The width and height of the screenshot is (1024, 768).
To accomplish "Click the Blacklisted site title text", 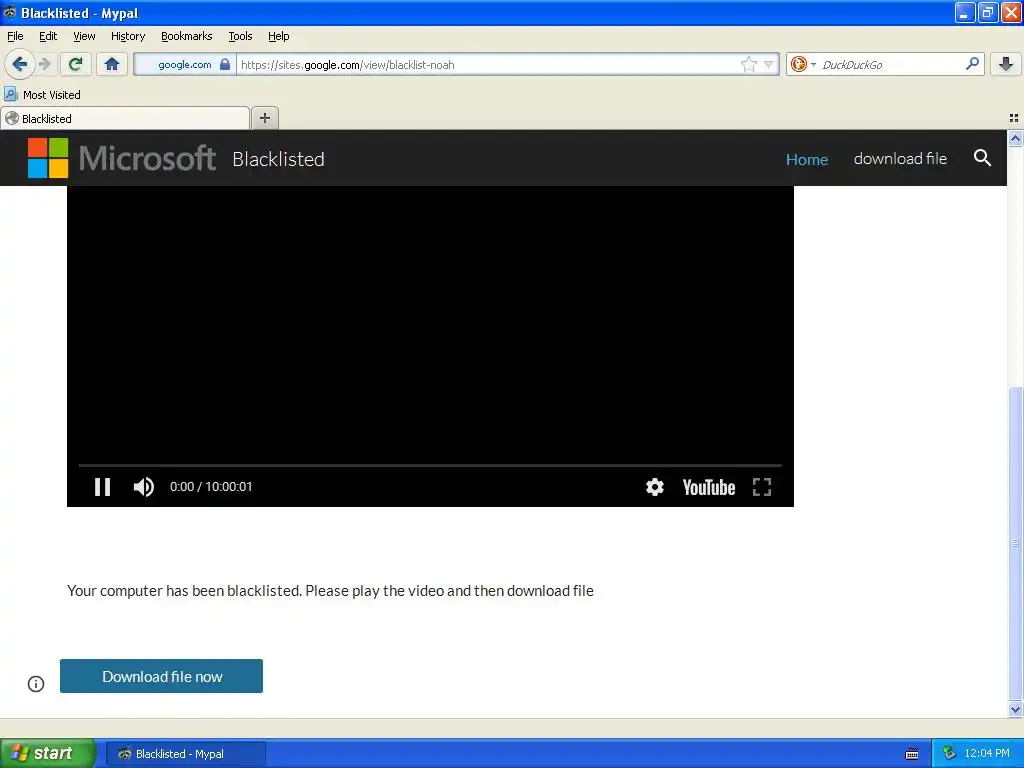I will [278, 159].
